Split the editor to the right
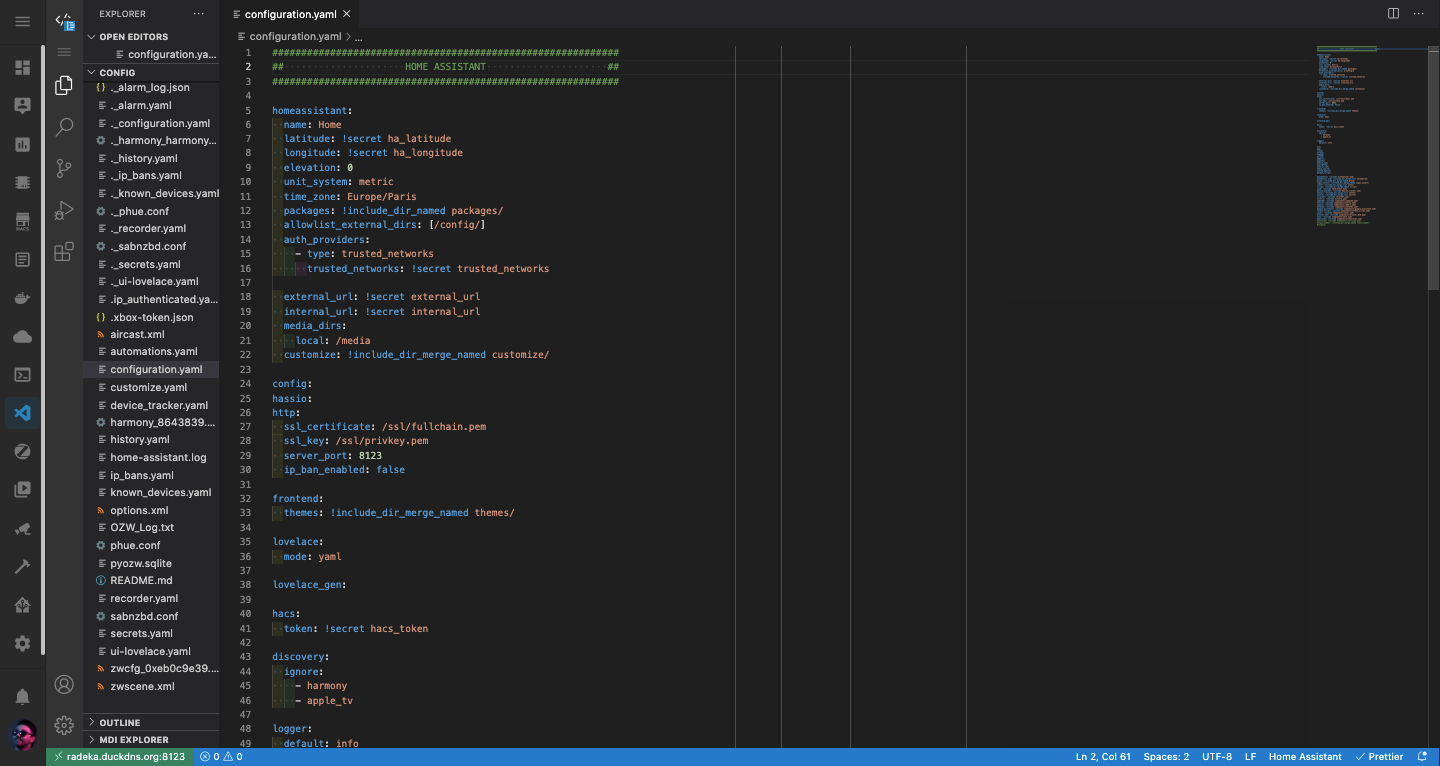Screen dimensions: 1440x766 click(1394, 14)
